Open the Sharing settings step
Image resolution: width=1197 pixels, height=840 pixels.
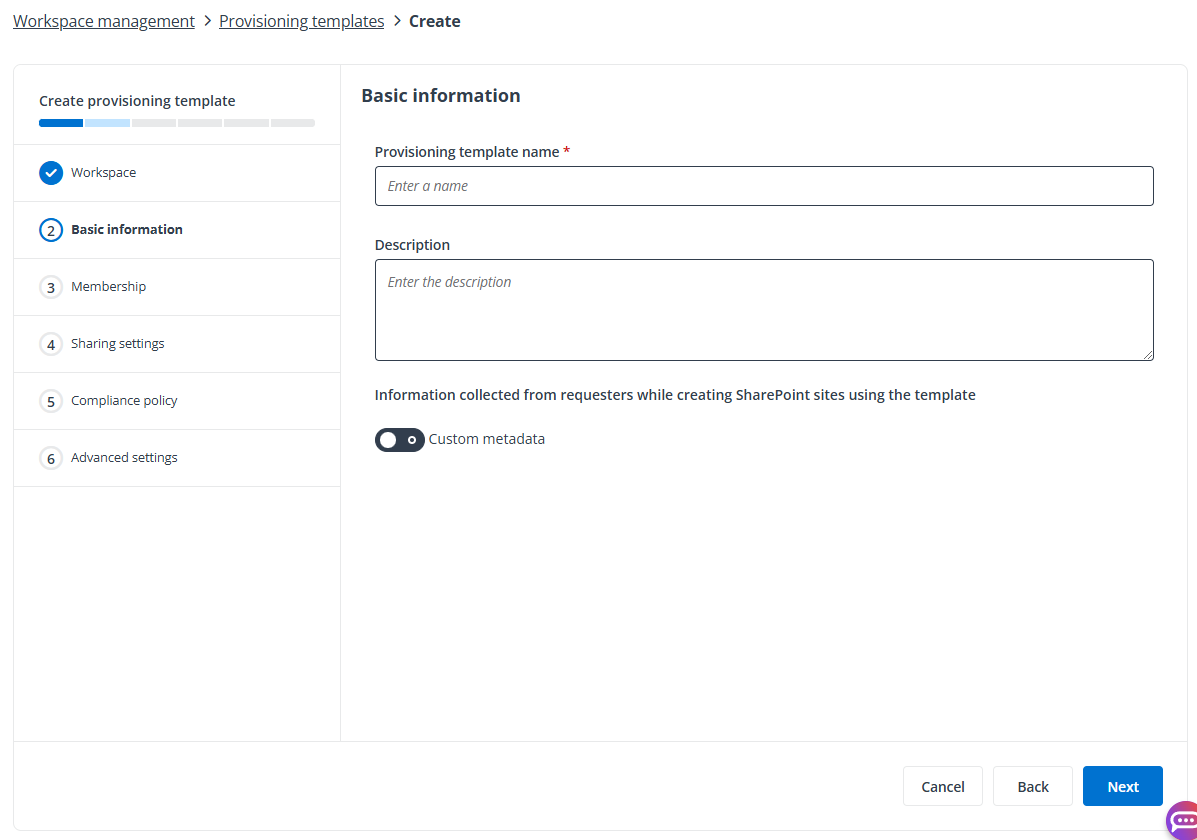[117, 343]
